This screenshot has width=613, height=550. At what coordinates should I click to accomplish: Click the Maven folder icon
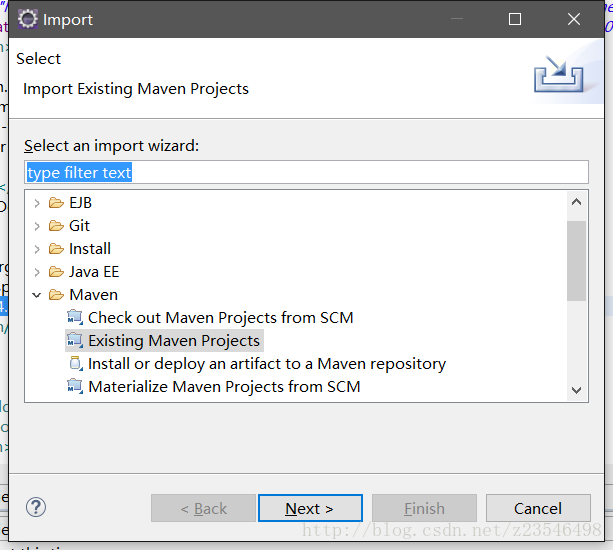(56, 295)
